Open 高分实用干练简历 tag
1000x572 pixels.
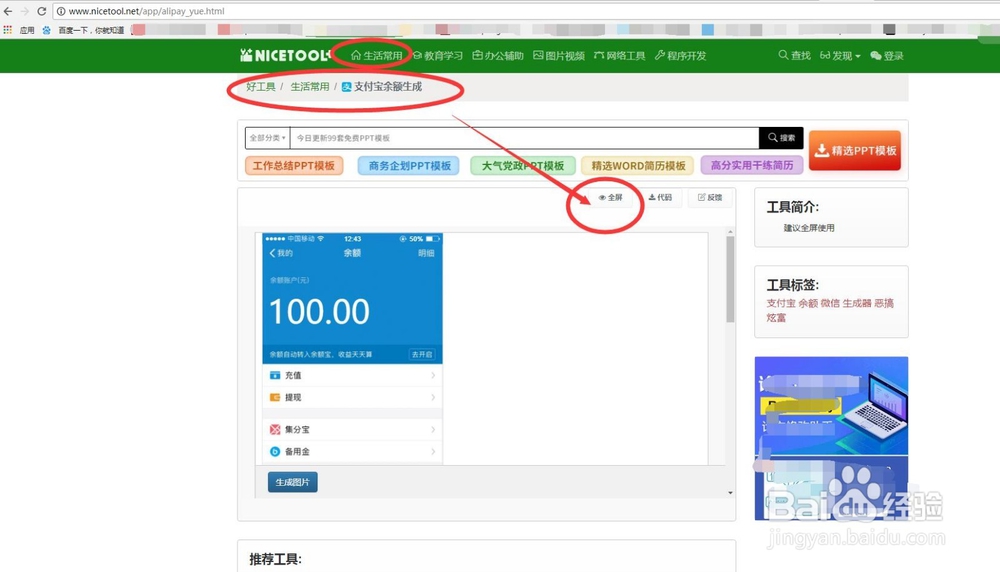tap(752, 166)
